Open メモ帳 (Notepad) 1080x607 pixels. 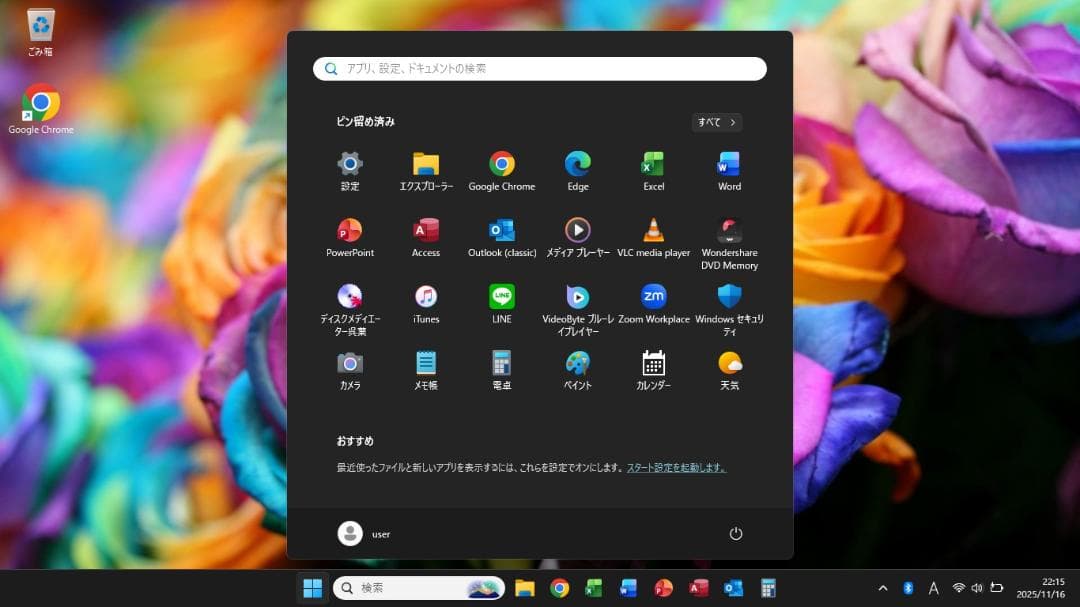pyautogui.click(x=425, y=364)
